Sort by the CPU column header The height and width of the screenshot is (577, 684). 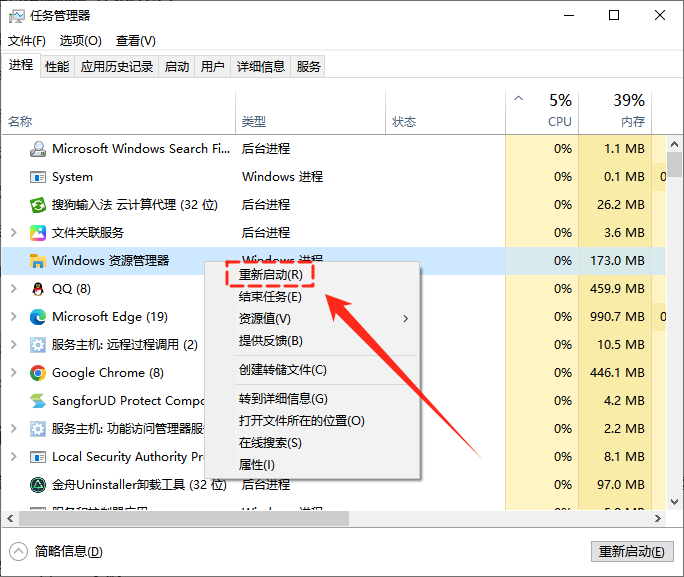[542, 113]
